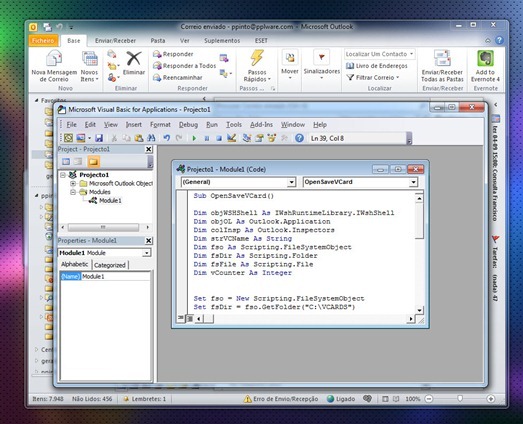The width and height of the screenshot is (523, 424).
Task: Click View Code icon in Project panel
Action: coord(66,162)
